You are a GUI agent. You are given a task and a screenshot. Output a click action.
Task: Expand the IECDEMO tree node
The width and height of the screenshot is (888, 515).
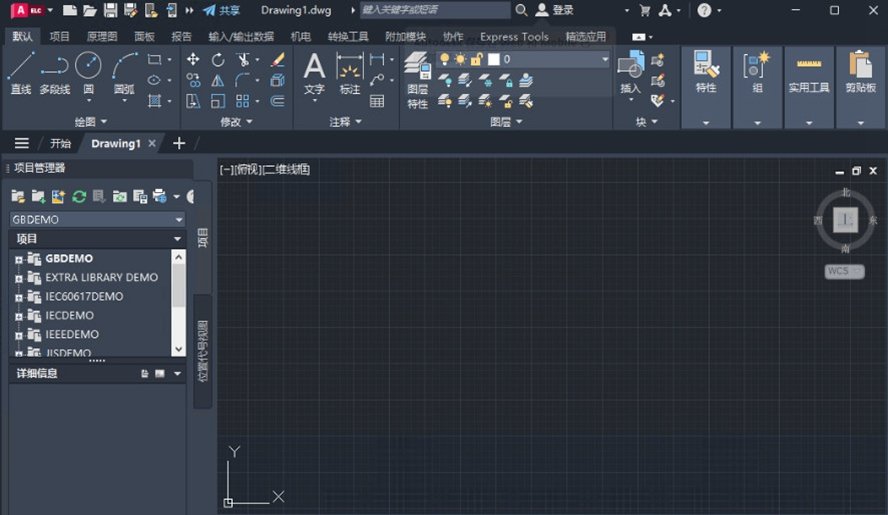point(19,317)
